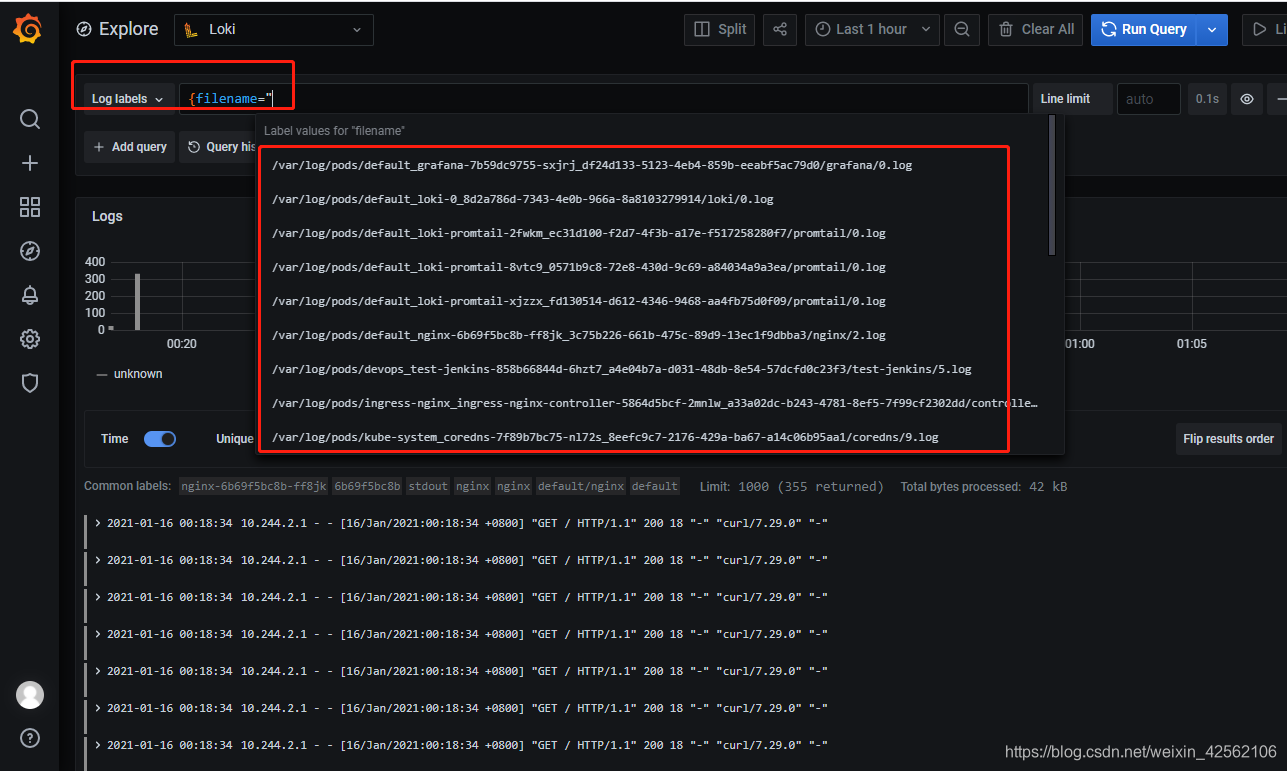
Task: Click the 6b69f5bc8b common label
Action: coord(367,487)
